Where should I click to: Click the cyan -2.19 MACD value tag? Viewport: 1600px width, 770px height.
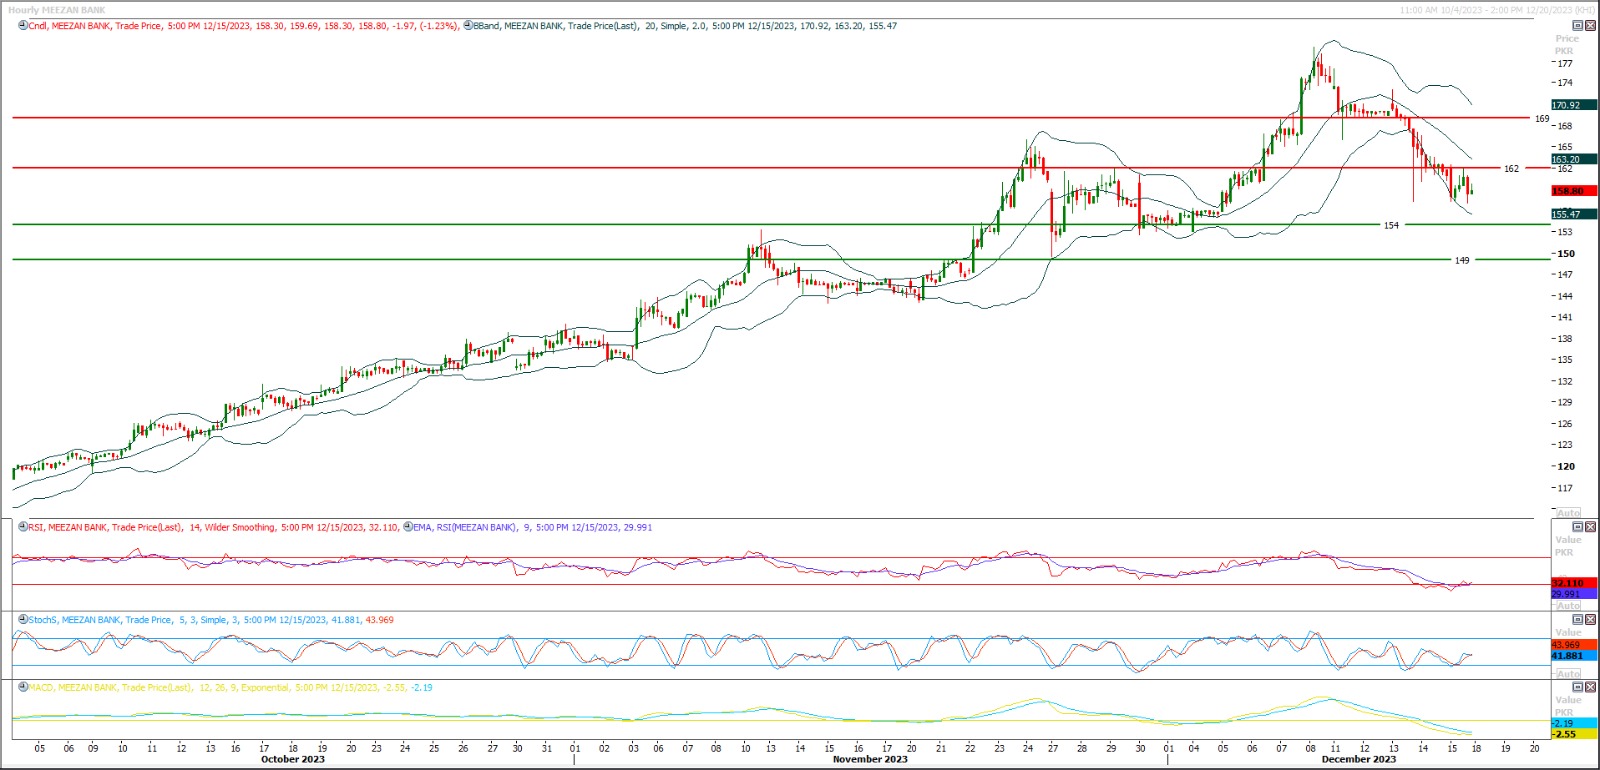1574,723
